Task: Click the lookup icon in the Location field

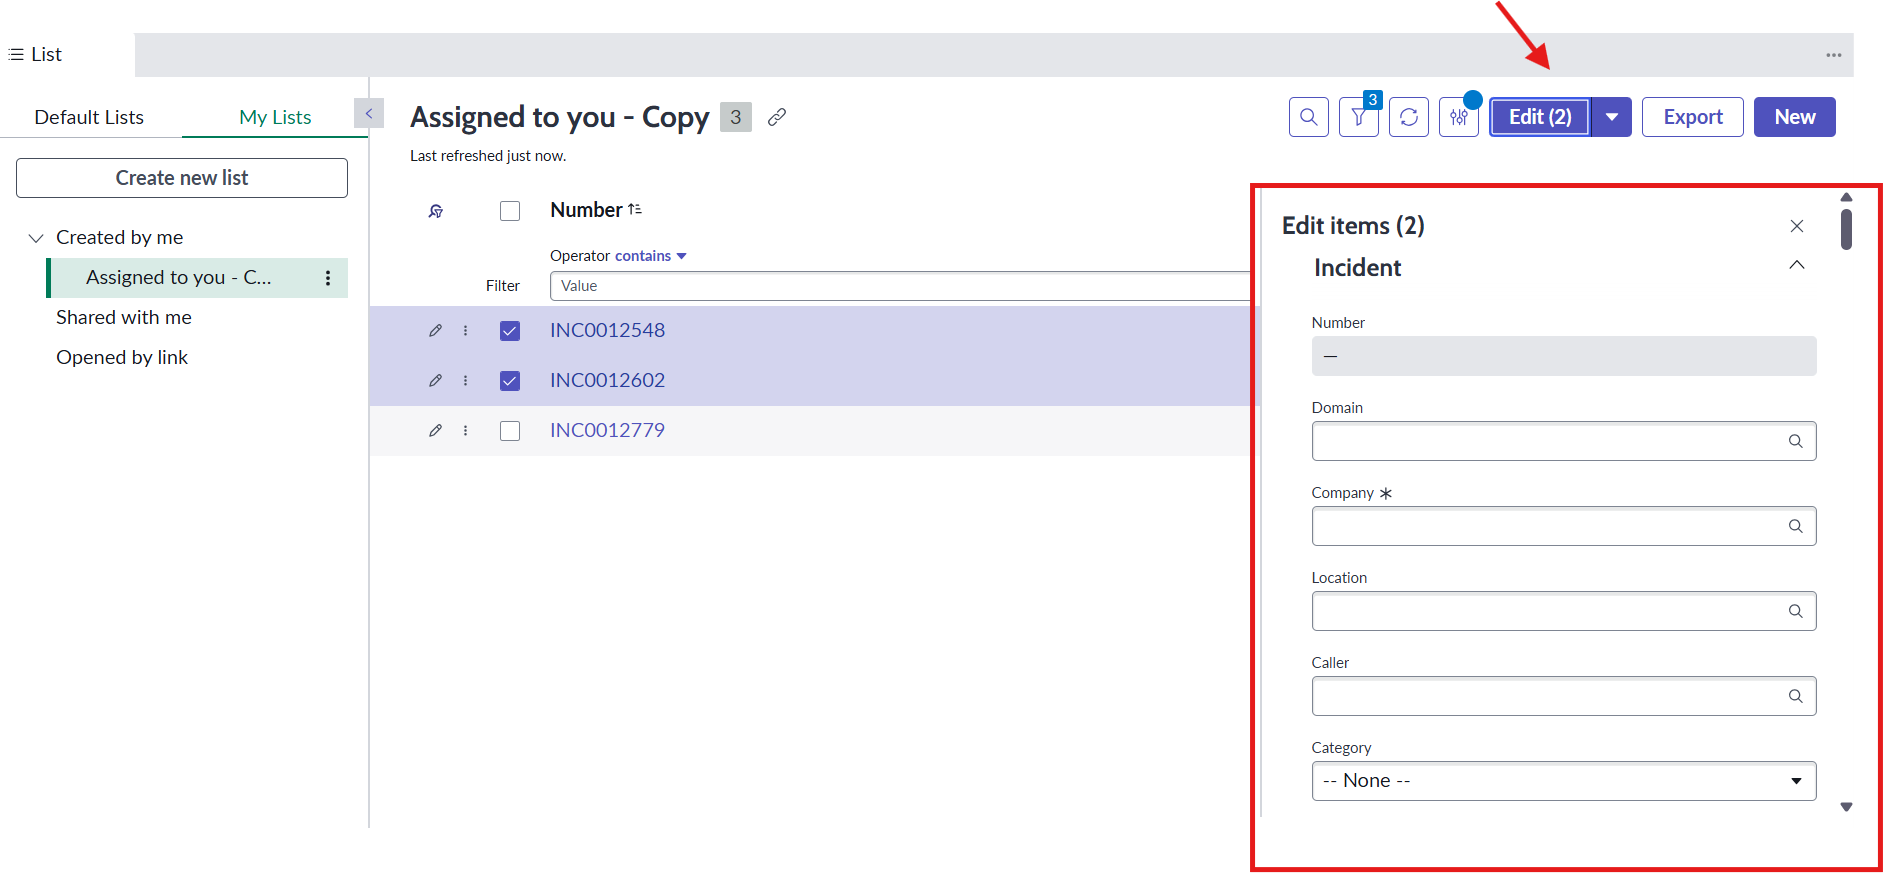Action: pyautogui.click(x=1796, y=611)
